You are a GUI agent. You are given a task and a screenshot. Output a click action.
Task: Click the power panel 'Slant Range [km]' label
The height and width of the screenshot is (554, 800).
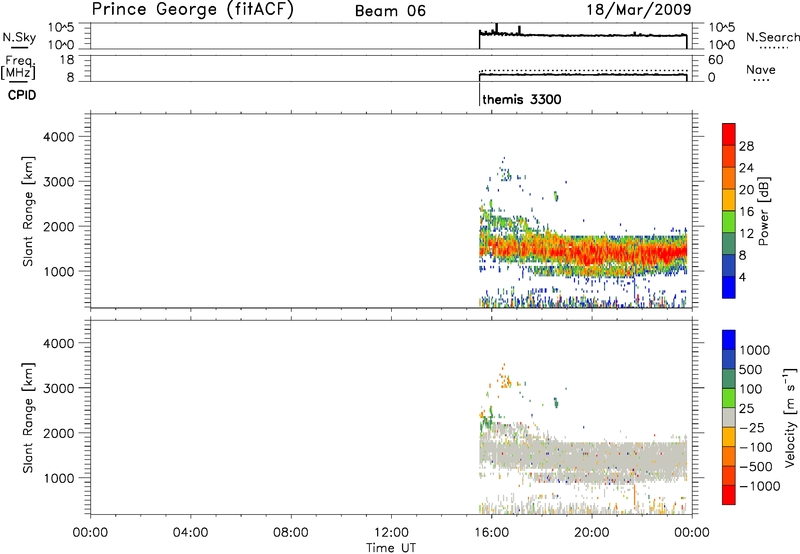click(28, 211)
